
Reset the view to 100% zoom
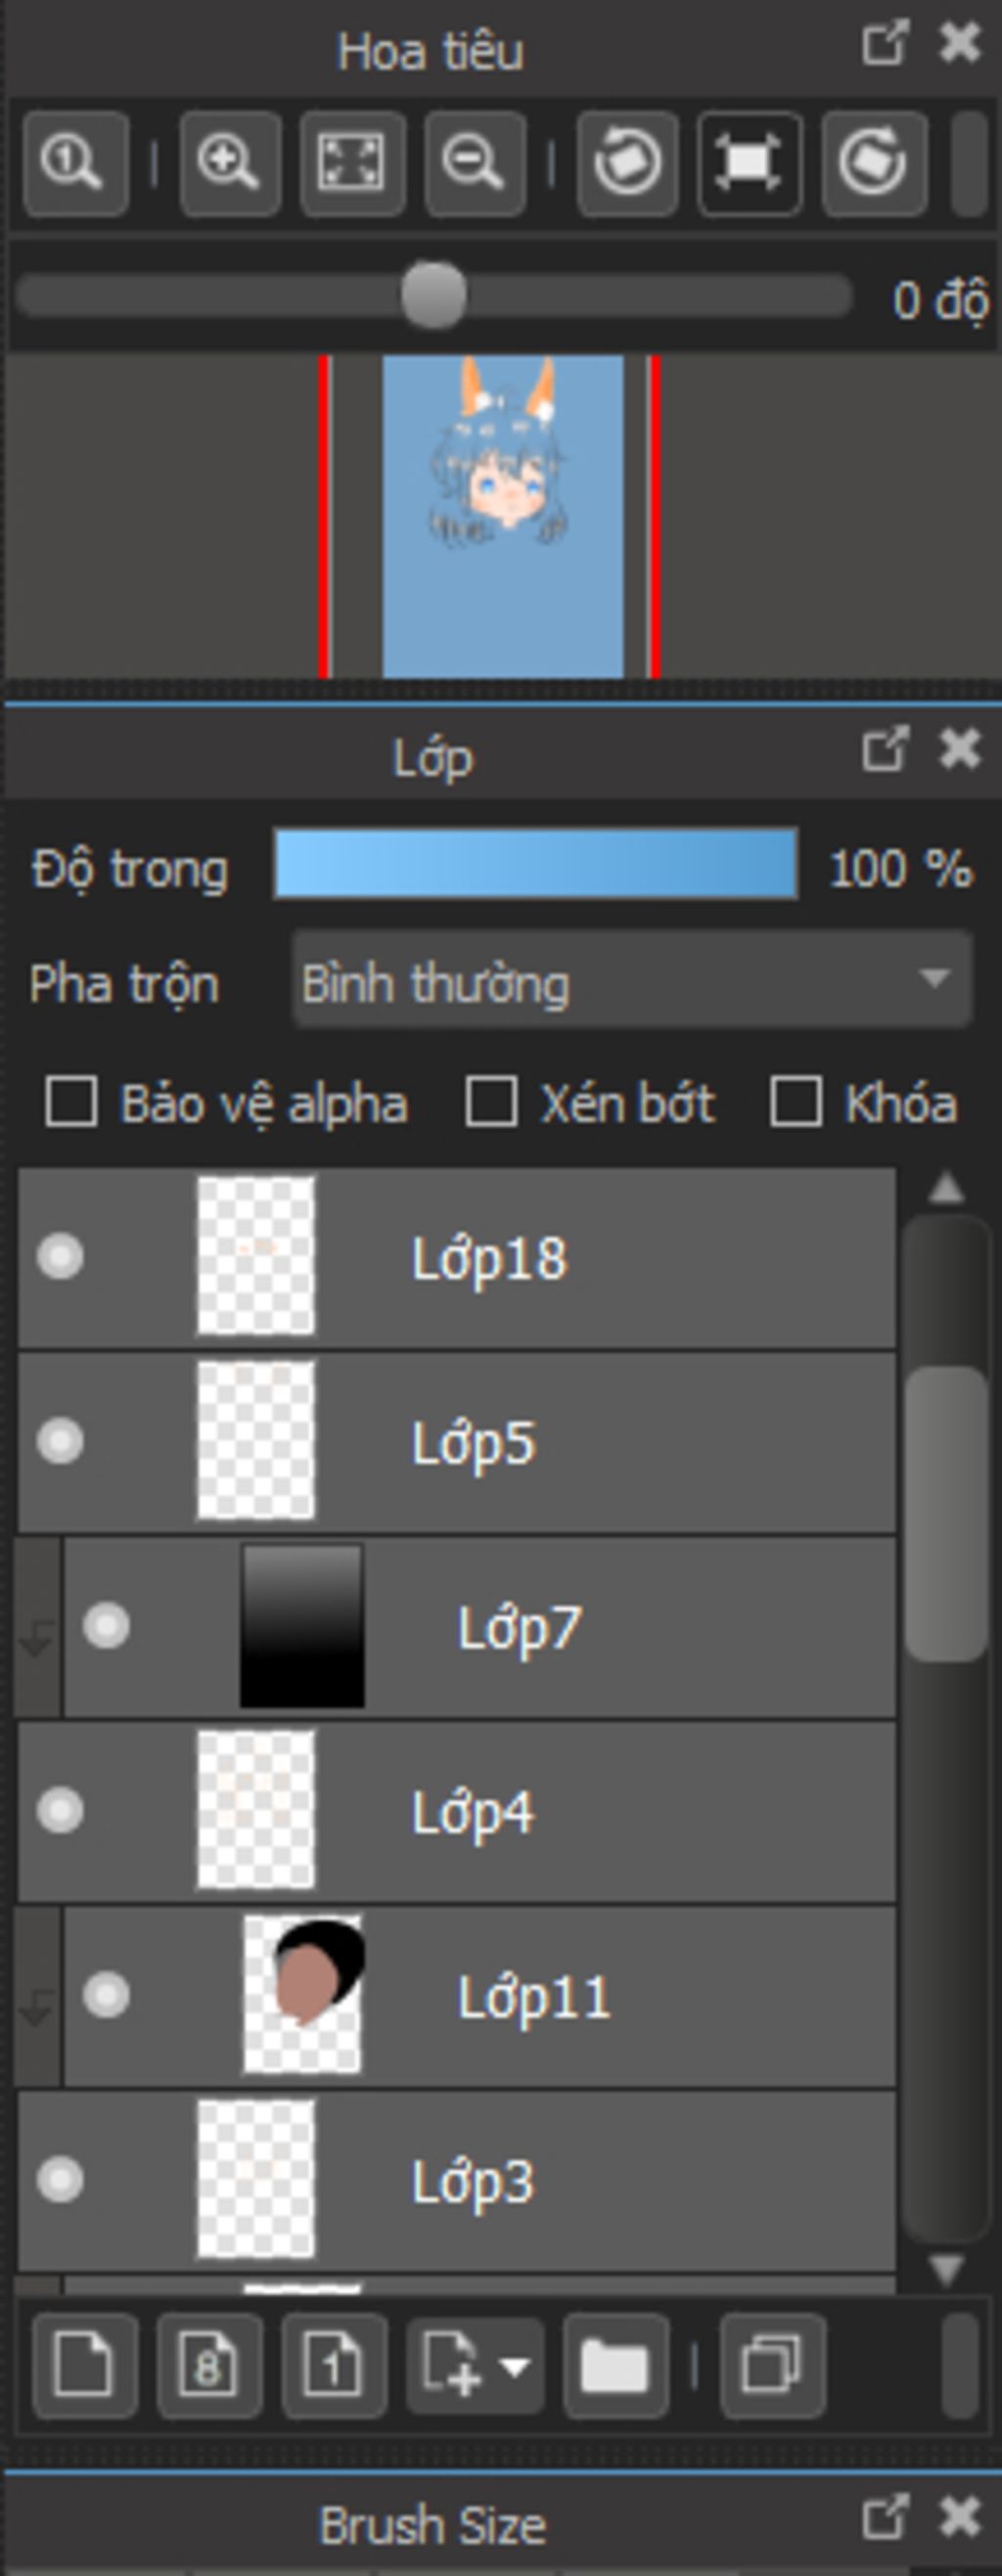pyautogui.click(x=75, y=163)
